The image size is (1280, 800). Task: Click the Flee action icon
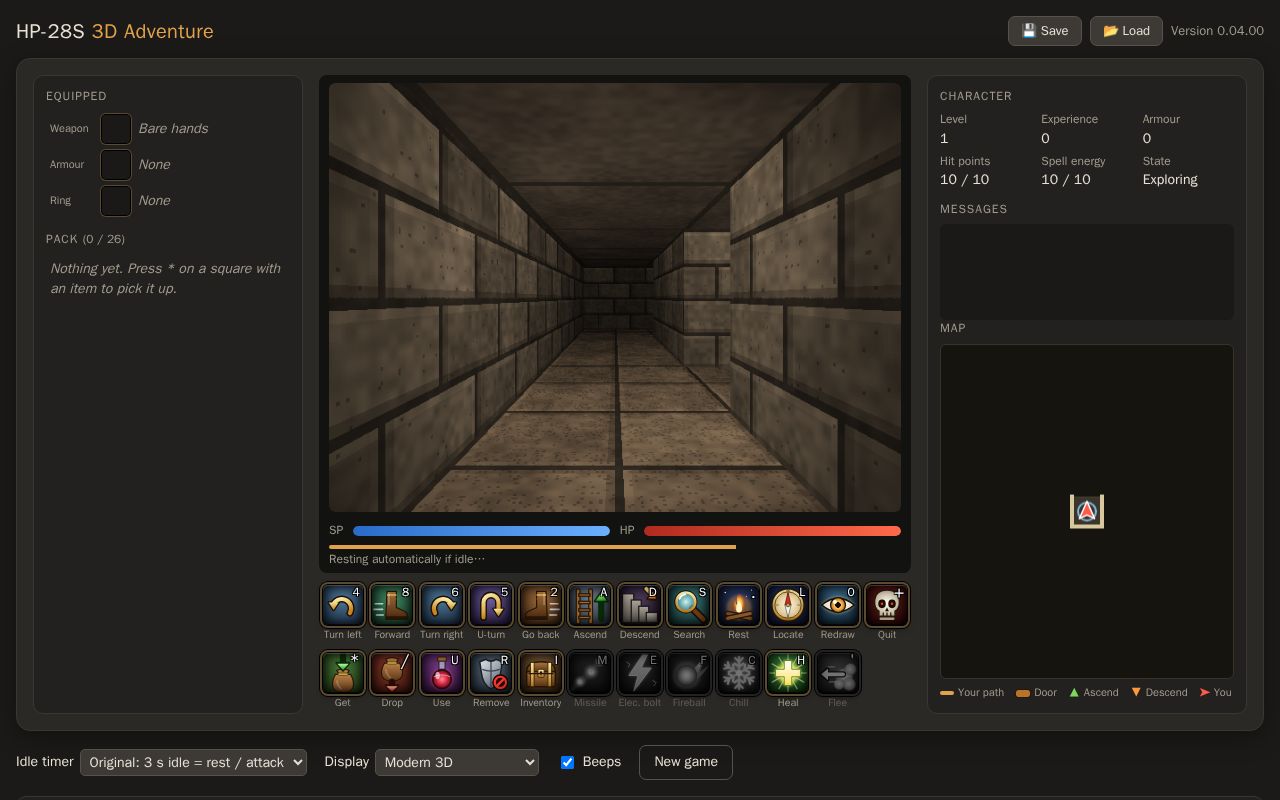click(837, 673)
